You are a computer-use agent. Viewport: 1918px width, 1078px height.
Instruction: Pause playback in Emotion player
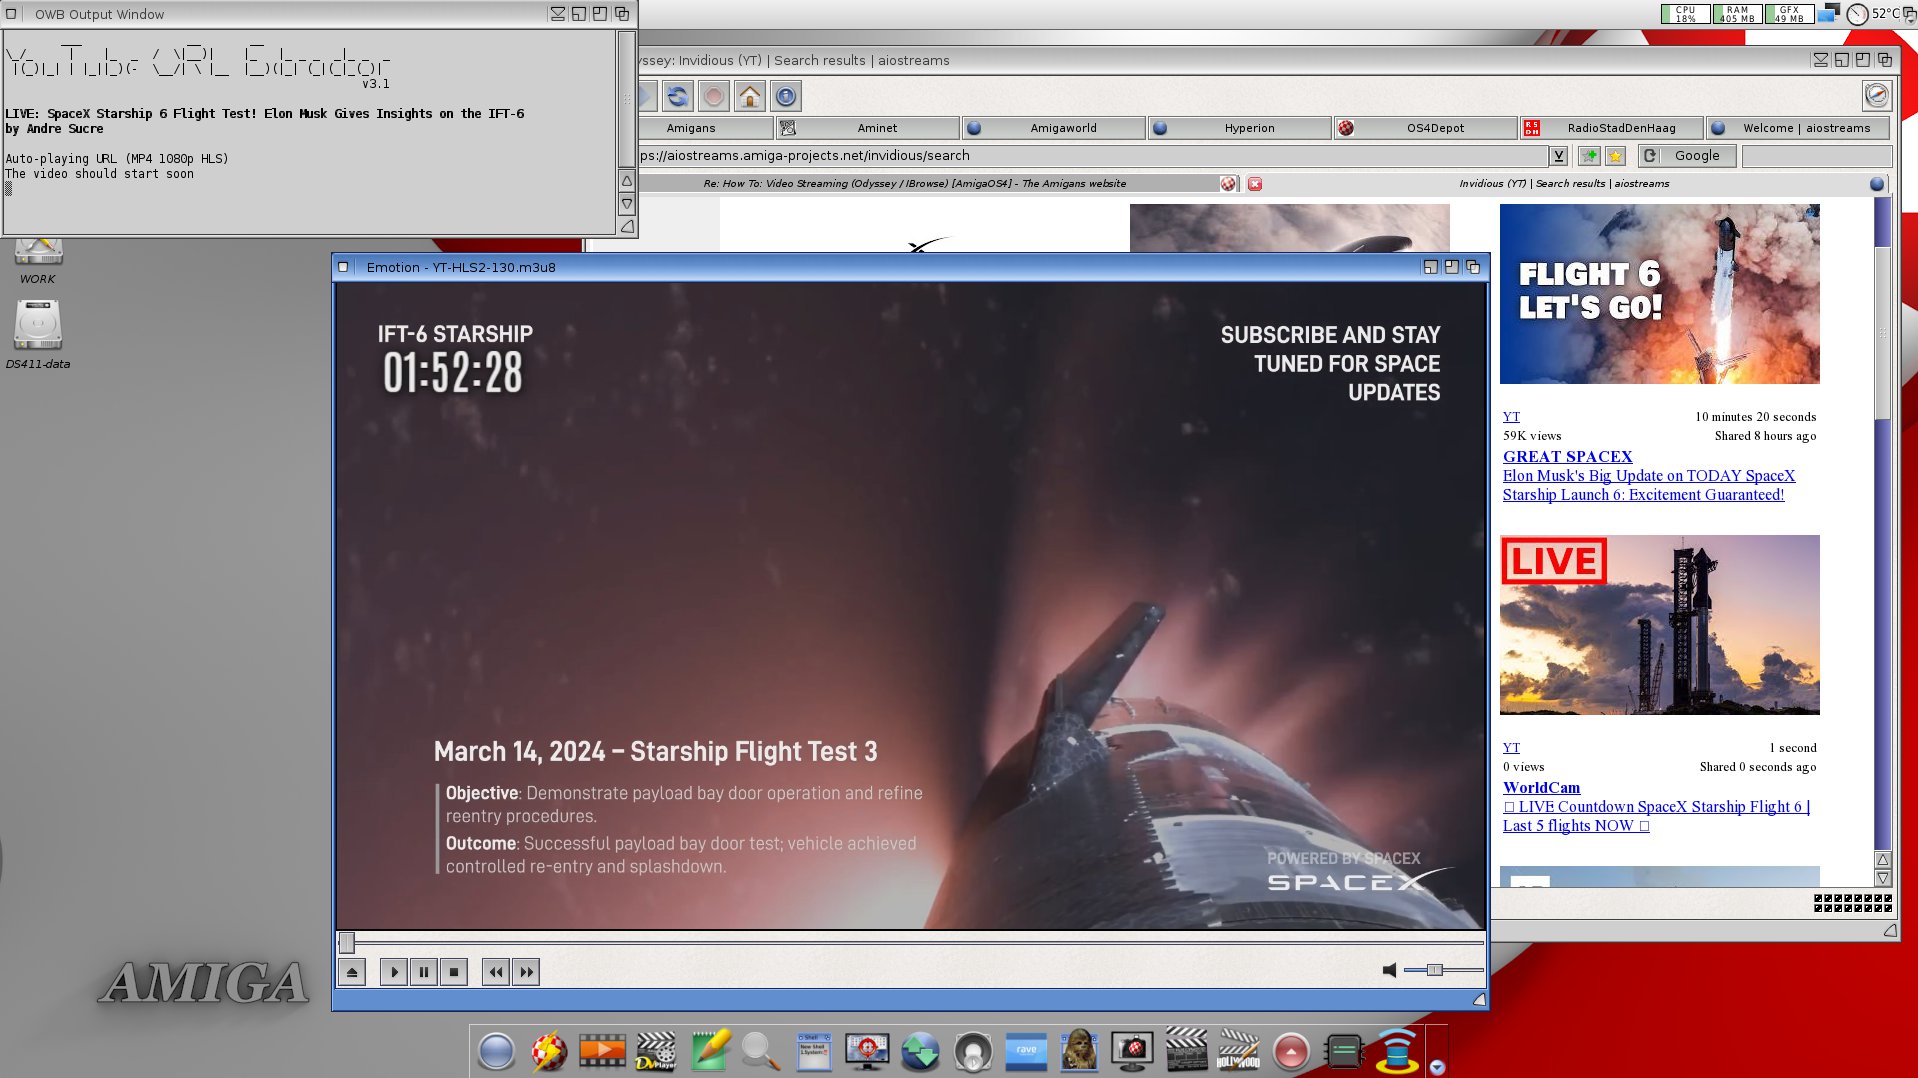point(424,971)
